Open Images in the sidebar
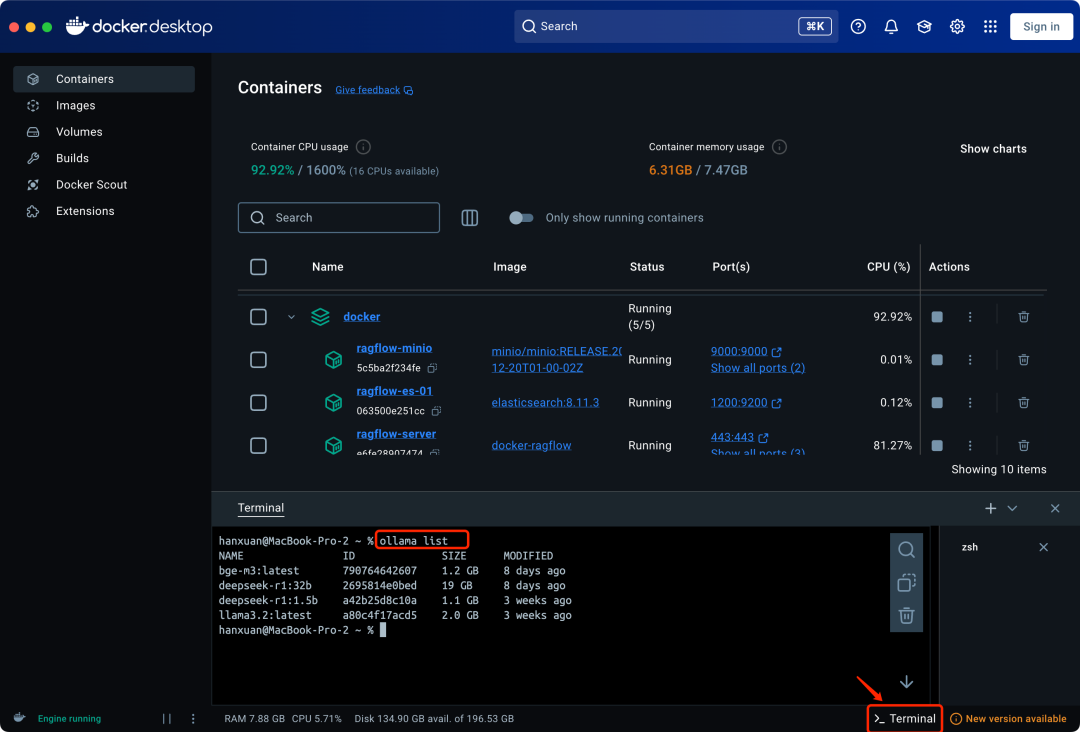The image size is (1080, 732). click(104, 105)
